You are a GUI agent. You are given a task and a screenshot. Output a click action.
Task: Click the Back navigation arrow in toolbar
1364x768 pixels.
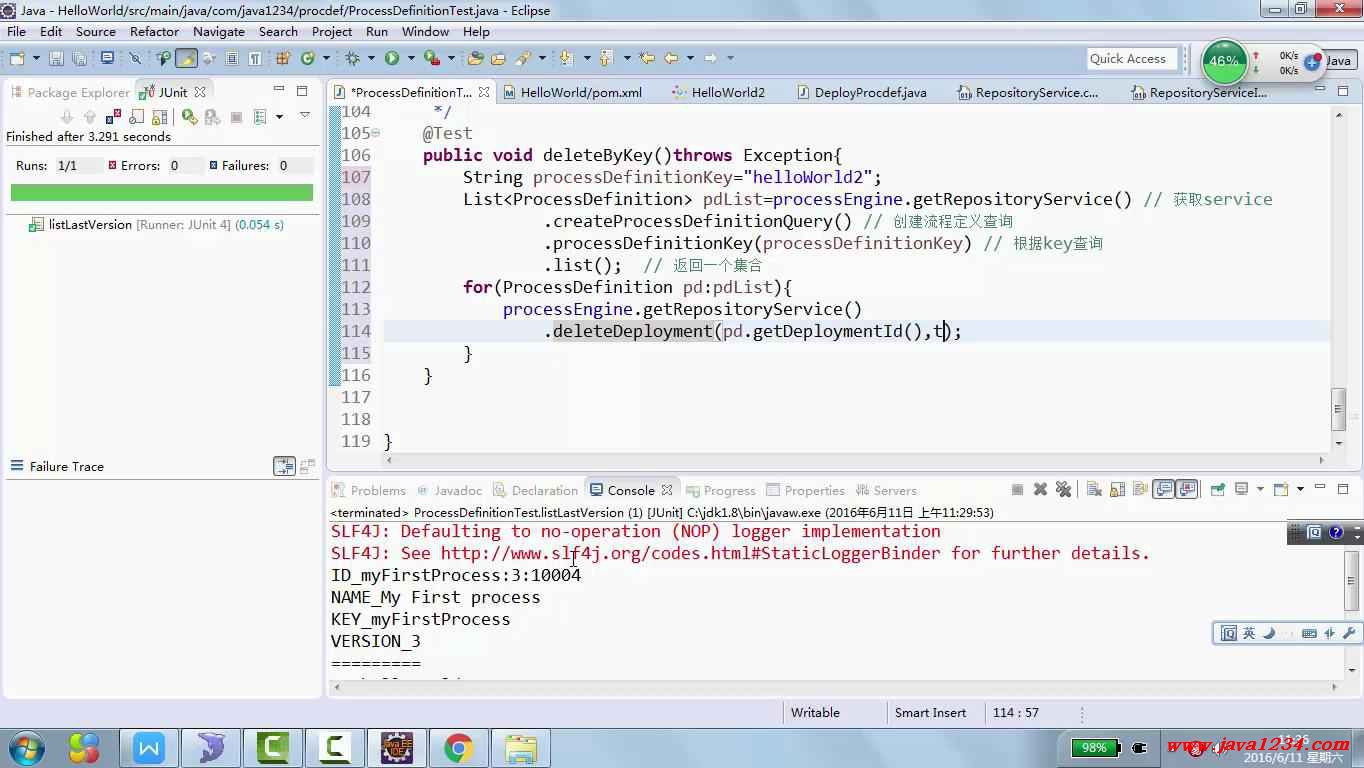point(671,58)
